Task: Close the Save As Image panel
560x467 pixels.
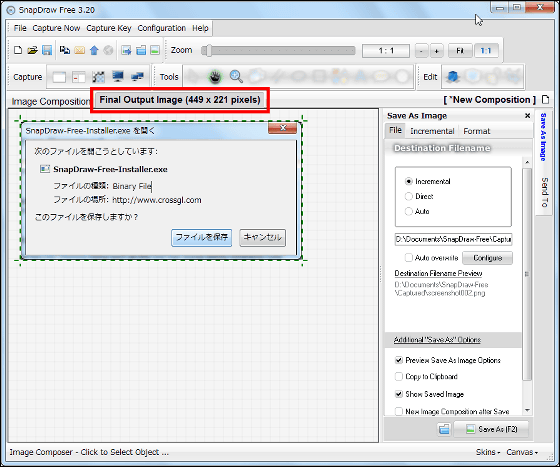Action: 528,116
